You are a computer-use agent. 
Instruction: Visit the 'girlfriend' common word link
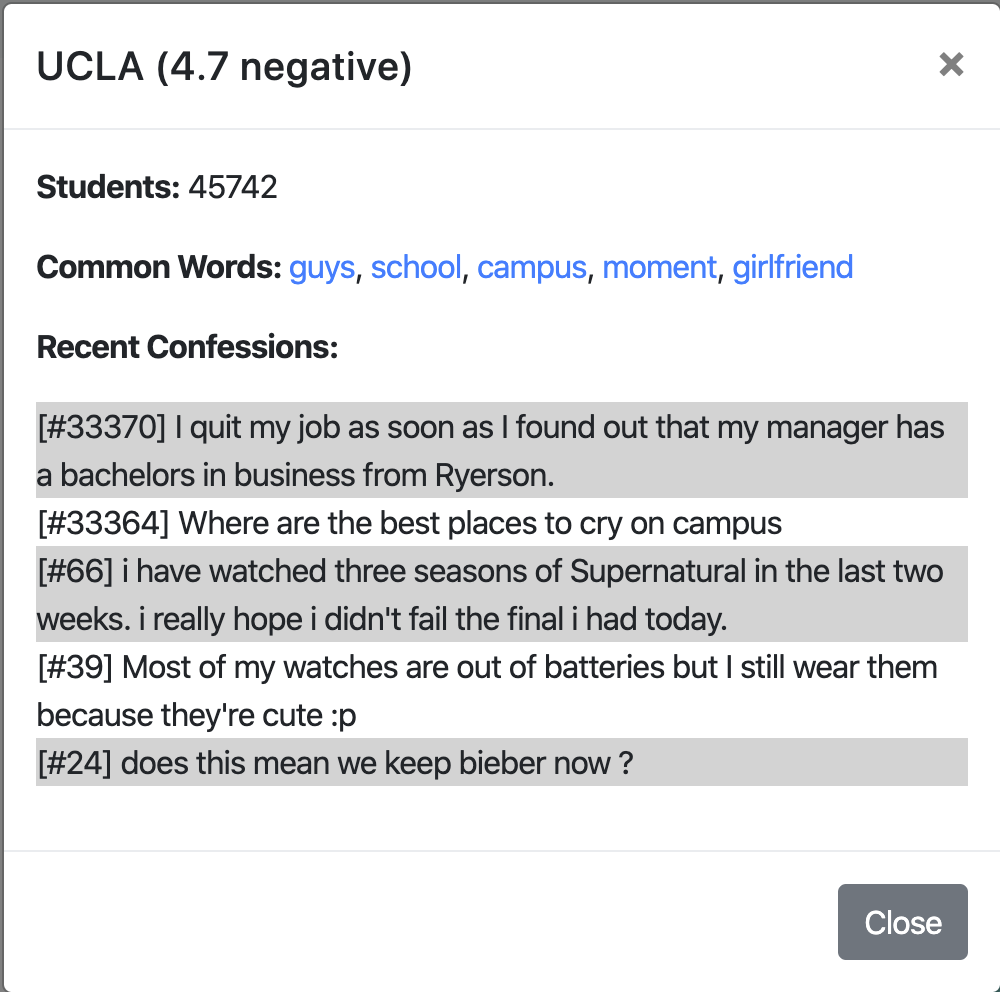point(792,267)
